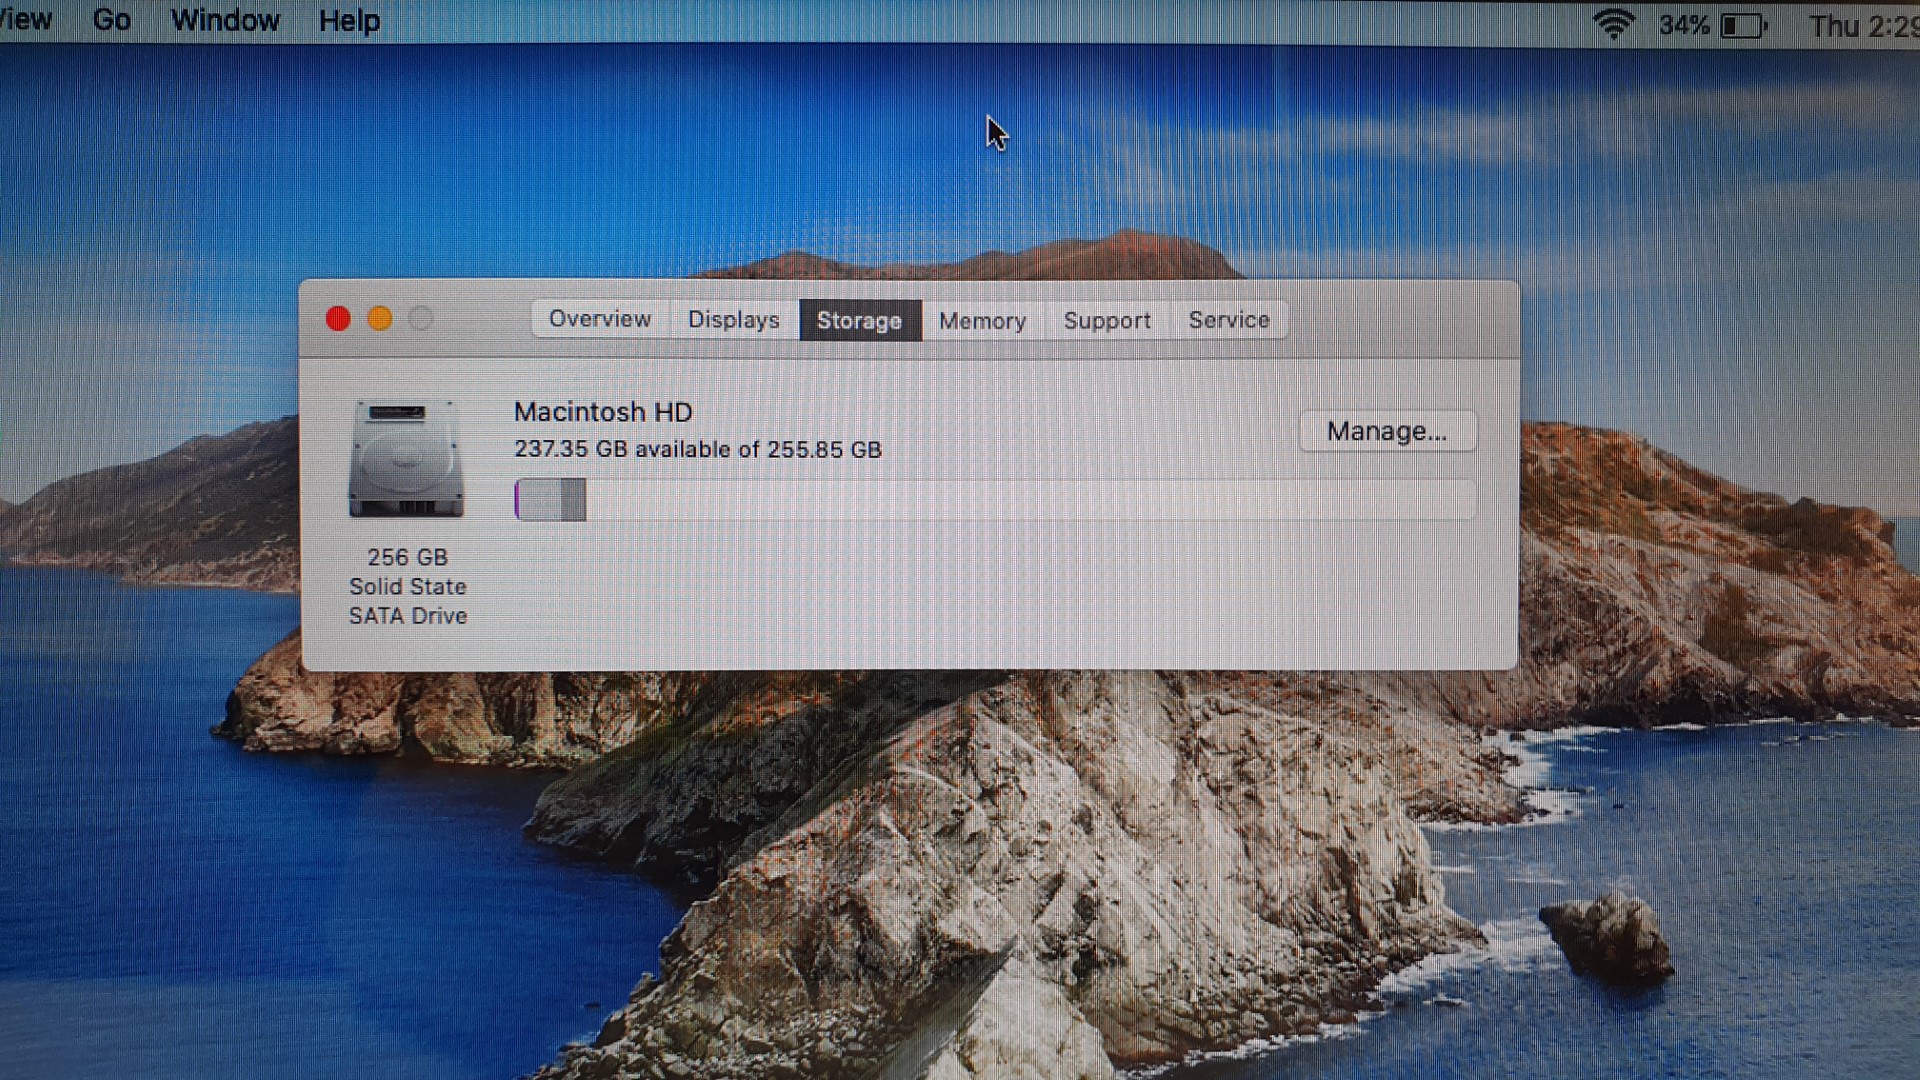1920x1080 pixels.
Task: Click the battery status icon
Action: [1743, 26]
